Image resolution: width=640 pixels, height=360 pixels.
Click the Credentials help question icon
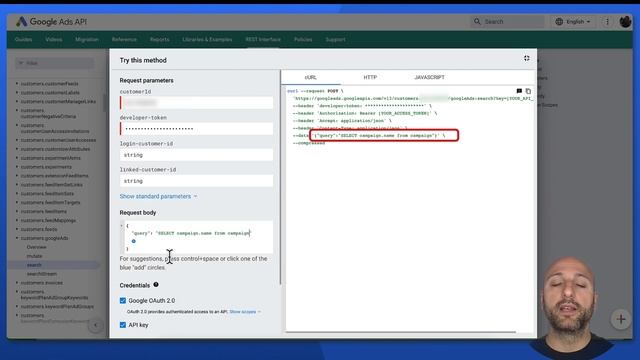click(x=156, y=284)
